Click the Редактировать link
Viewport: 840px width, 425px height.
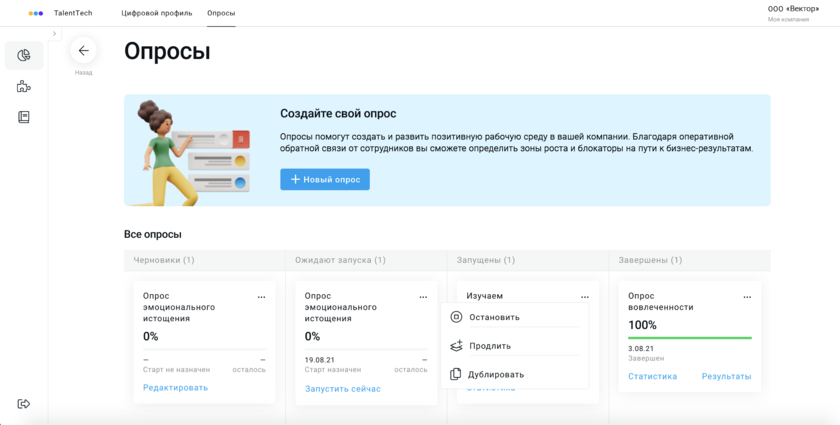click(176, 388)
